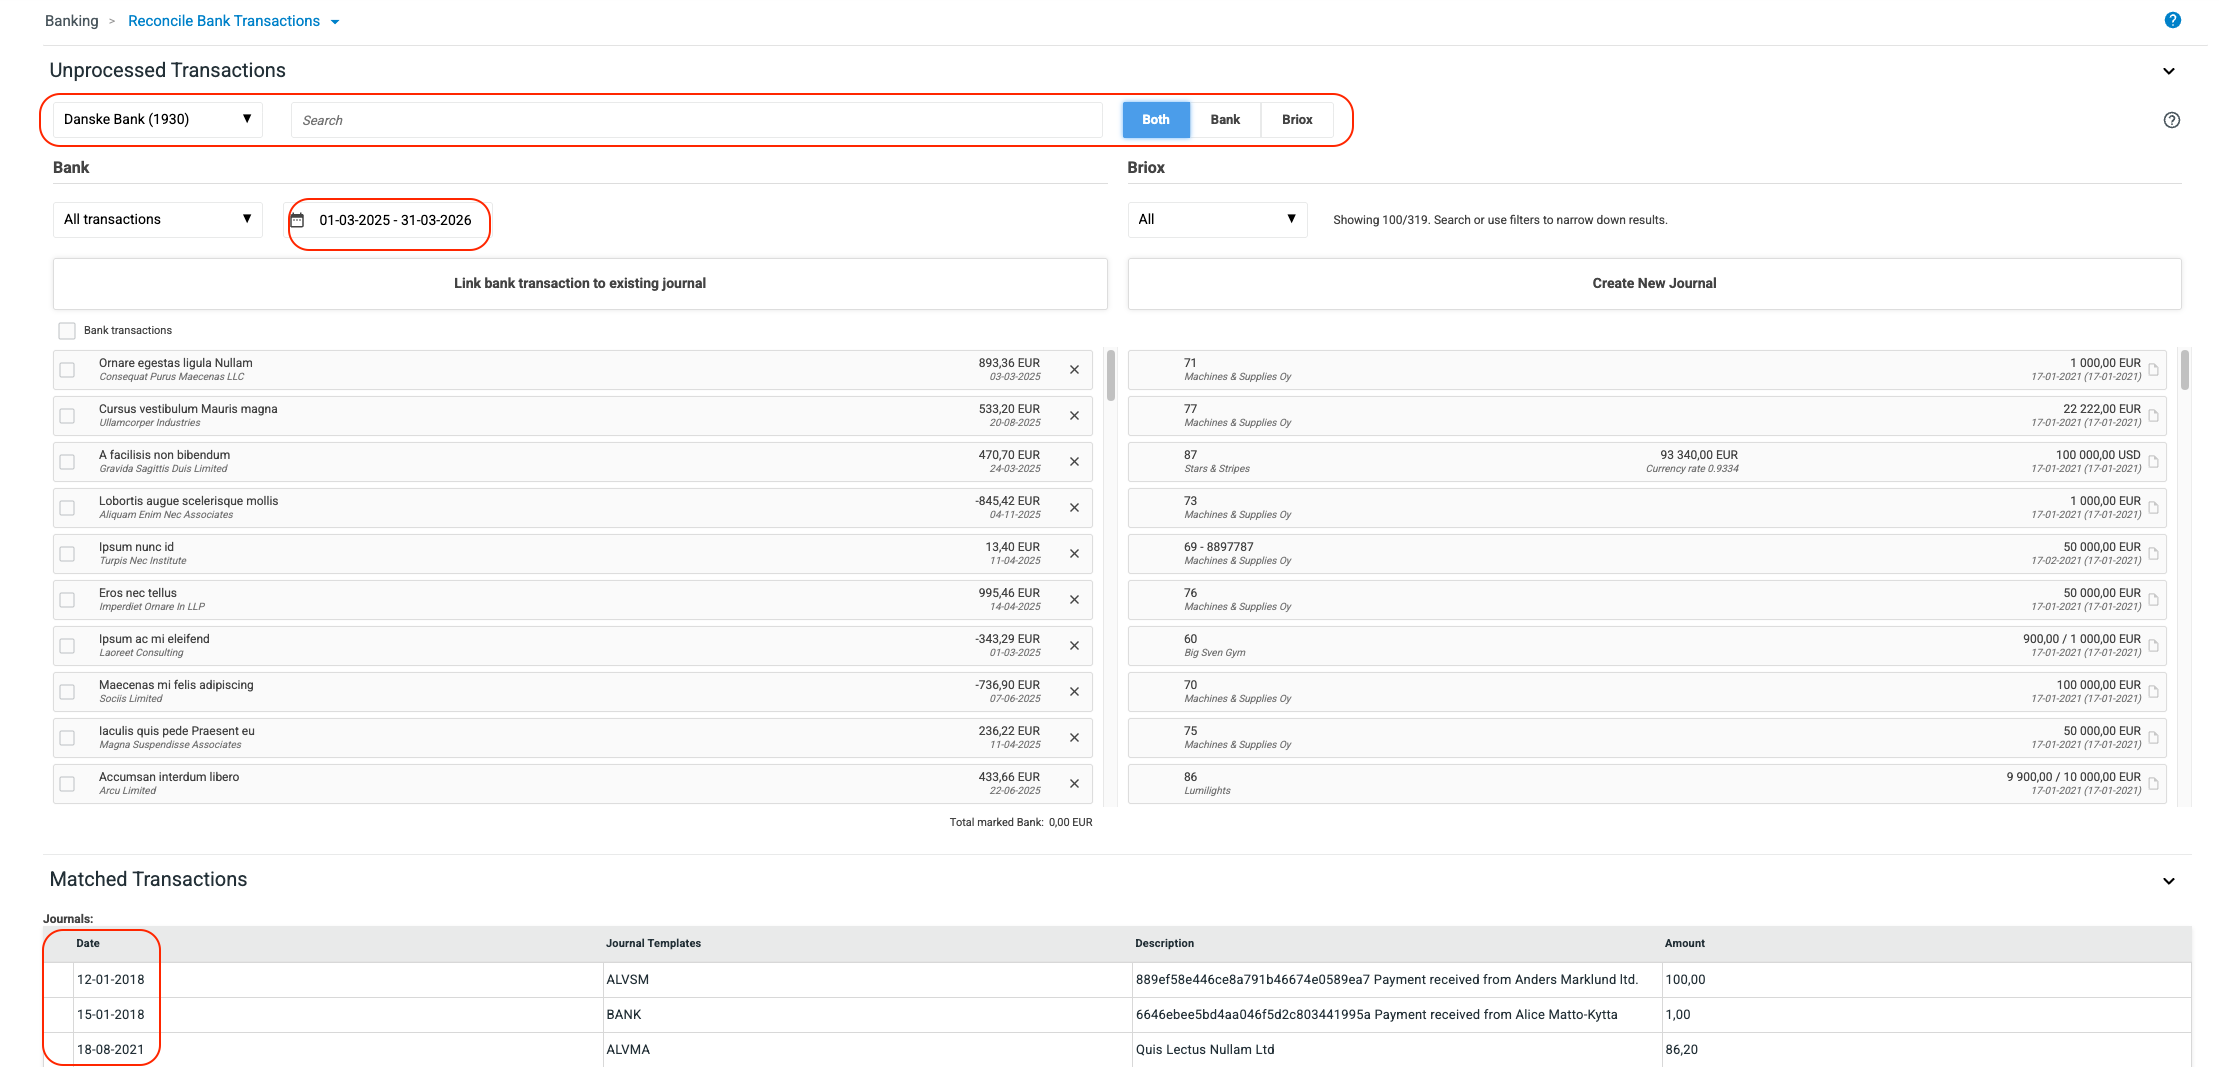Image resolution: width=2219 pixels, height=1067 pixels.
Task: Expand the All transactions filter dropdown
Action: pos(157,220)
